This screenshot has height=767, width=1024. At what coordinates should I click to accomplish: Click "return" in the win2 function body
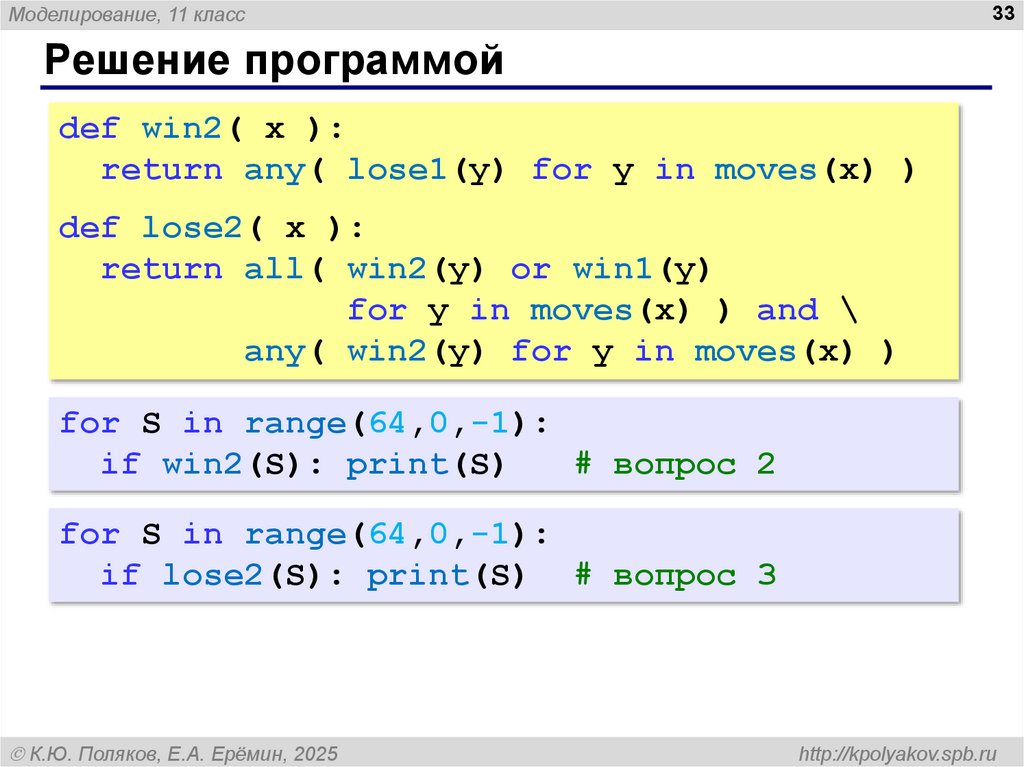pyautogui.click(x=161, y=170)
